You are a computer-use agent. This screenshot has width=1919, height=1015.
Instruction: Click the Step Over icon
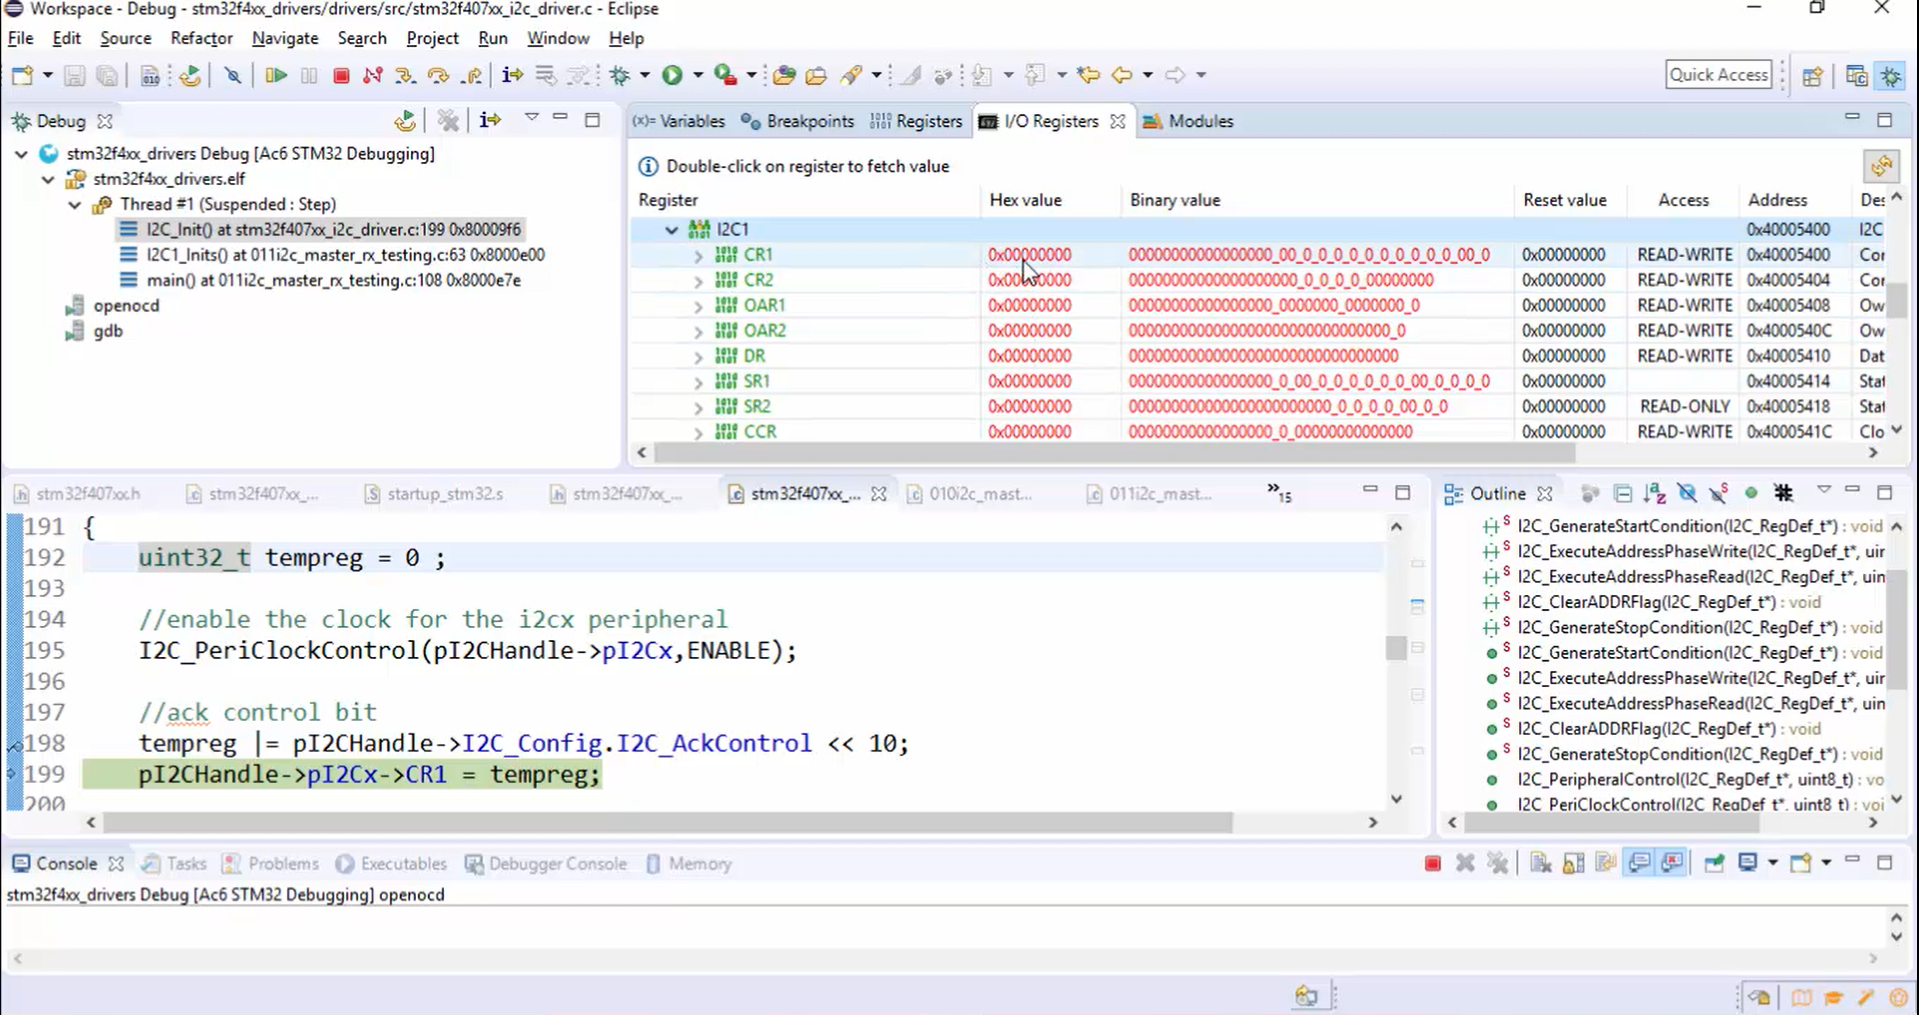coord(438,75)
